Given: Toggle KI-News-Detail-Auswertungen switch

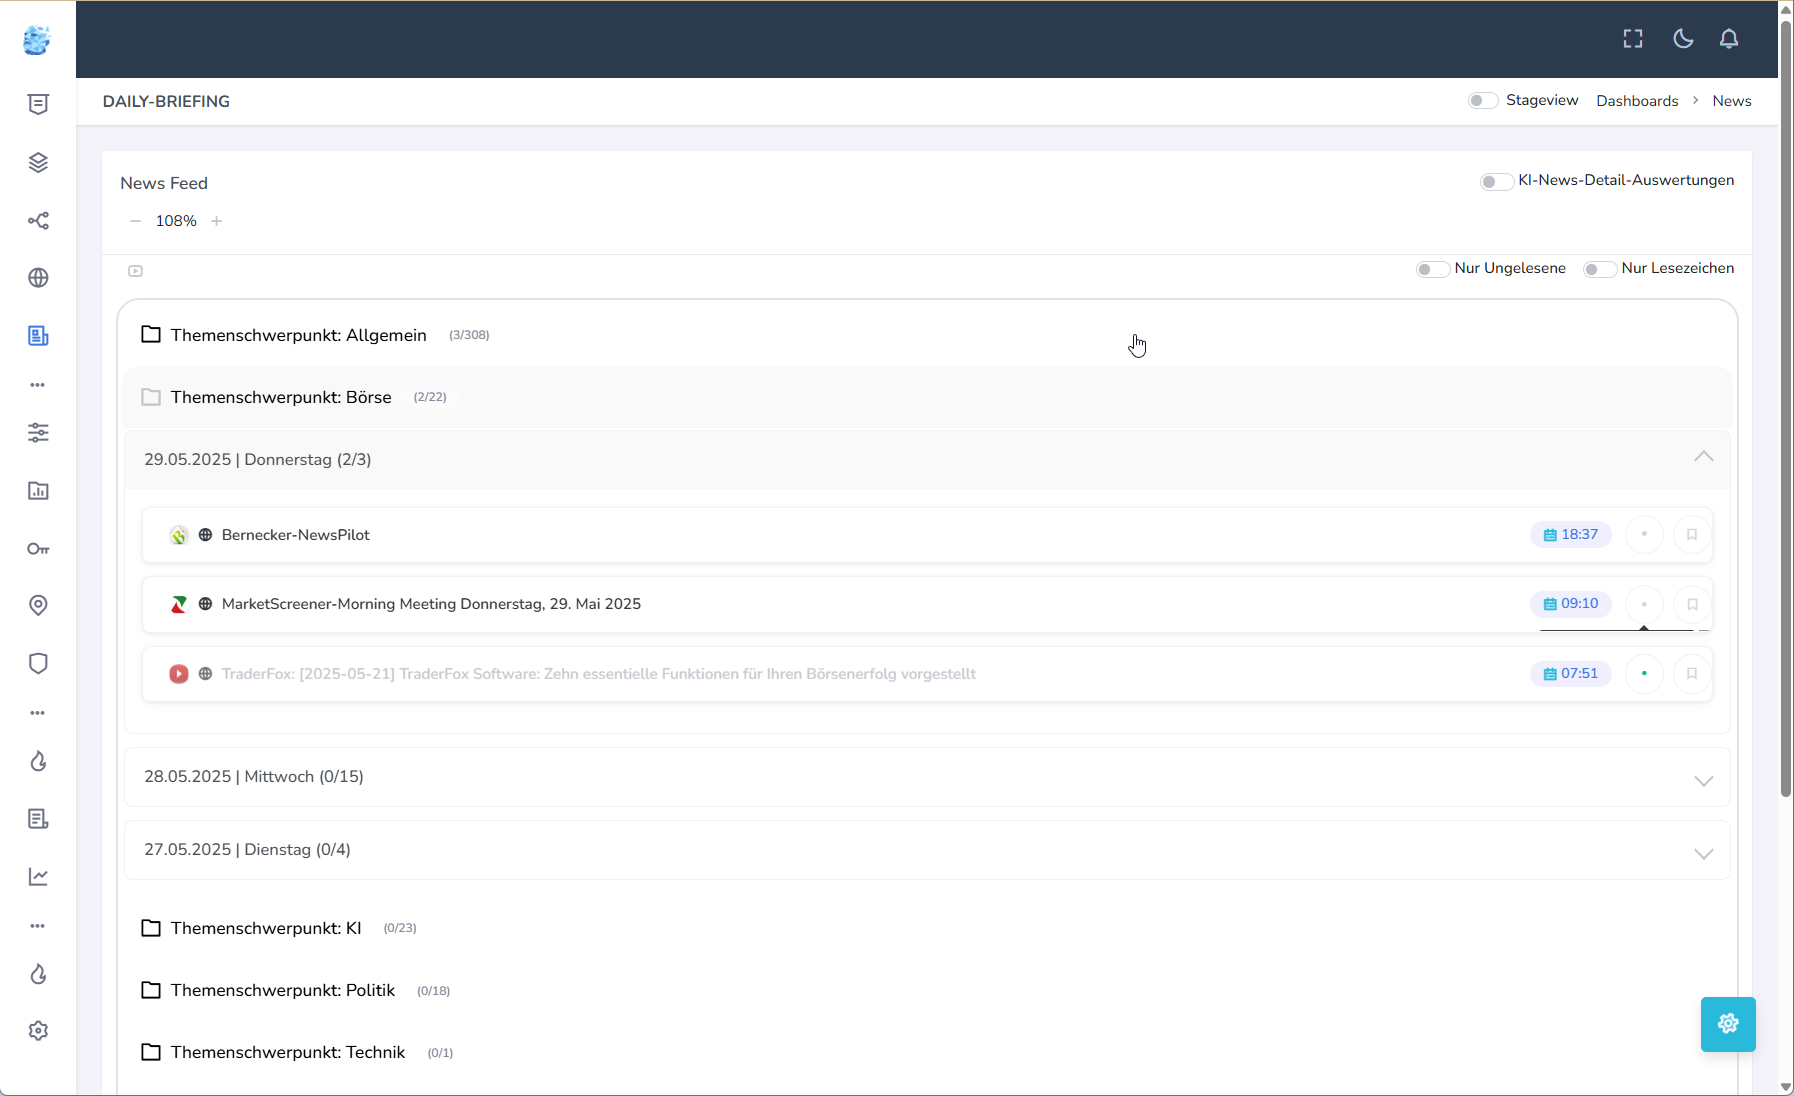Looking at the screenshot, I should point(1495,181).
